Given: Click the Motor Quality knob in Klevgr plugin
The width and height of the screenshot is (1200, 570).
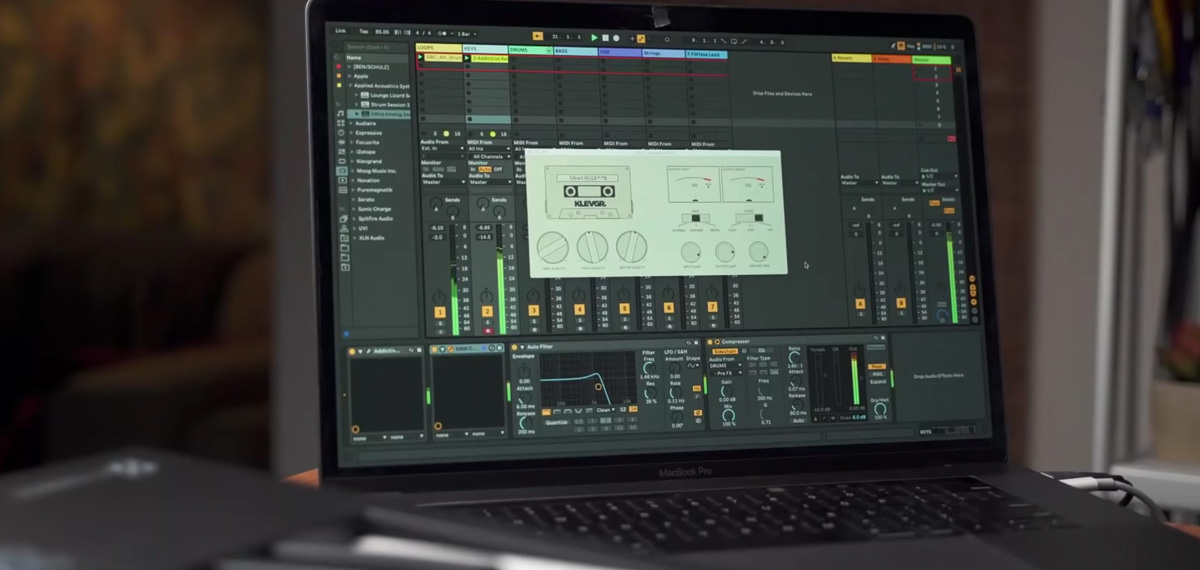Looking at the screenshot, I should click(x=631, y=246).
